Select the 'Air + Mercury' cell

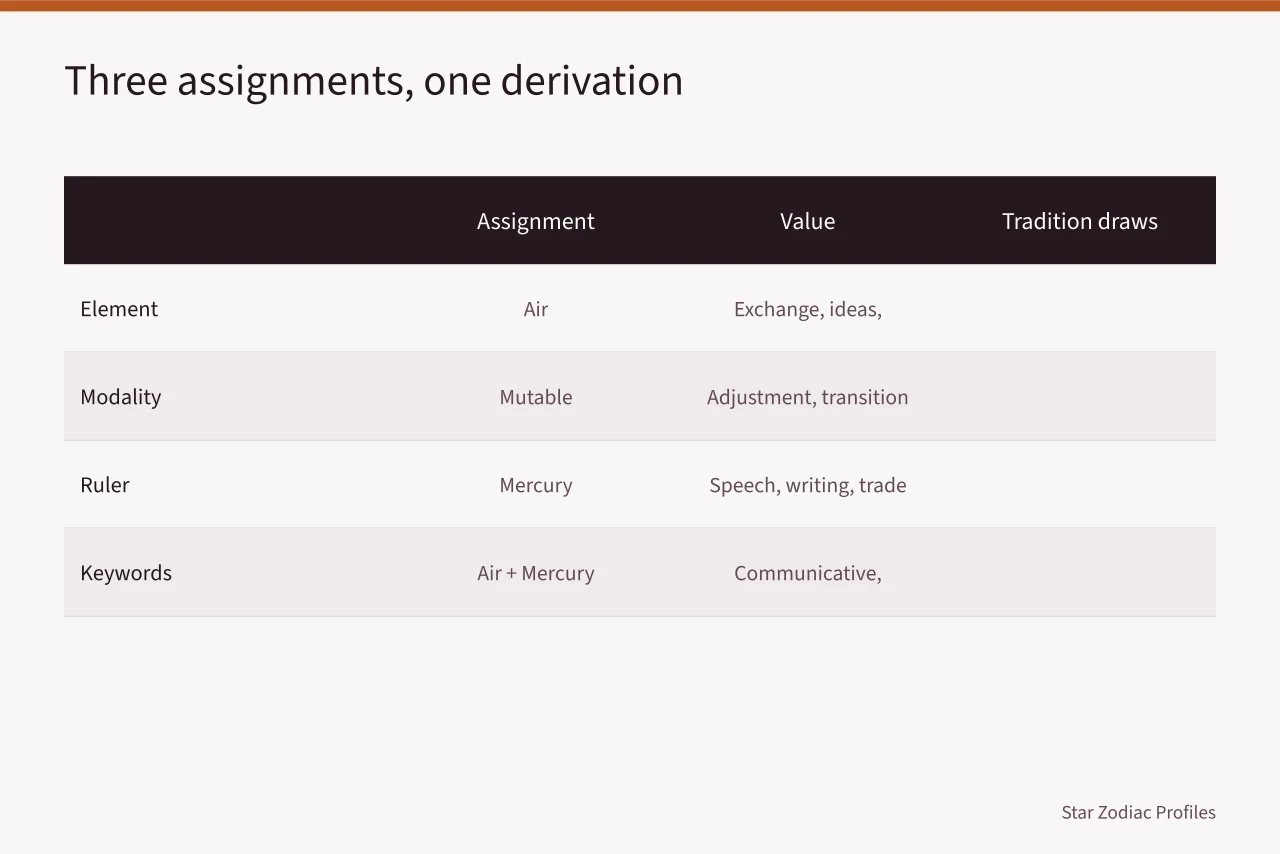[536, 573]
